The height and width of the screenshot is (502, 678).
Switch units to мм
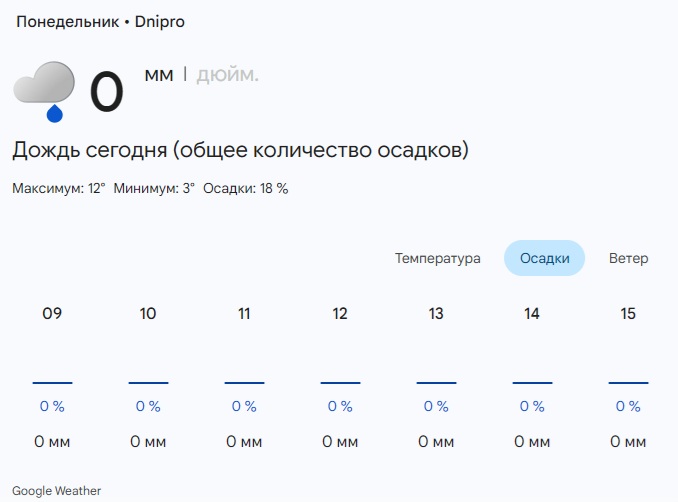(158, 75)
